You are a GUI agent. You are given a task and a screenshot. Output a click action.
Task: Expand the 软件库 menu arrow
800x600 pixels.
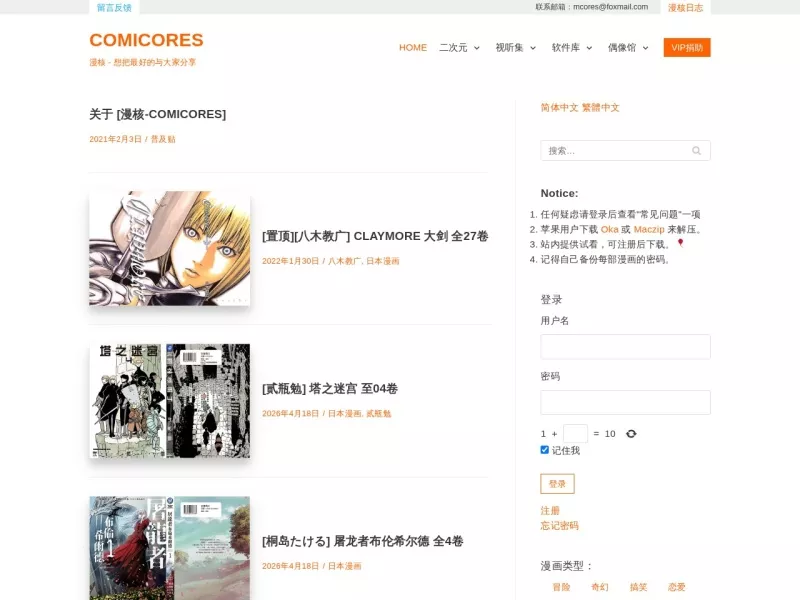(x=589, y=48)
